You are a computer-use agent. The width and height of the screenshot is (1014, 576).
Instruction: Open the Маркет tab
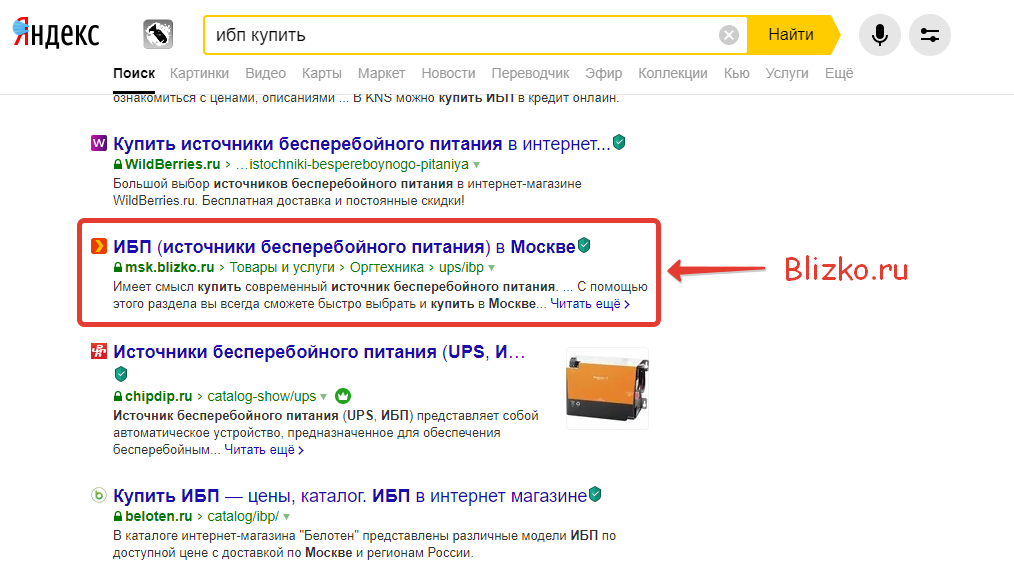pos(382,73)
